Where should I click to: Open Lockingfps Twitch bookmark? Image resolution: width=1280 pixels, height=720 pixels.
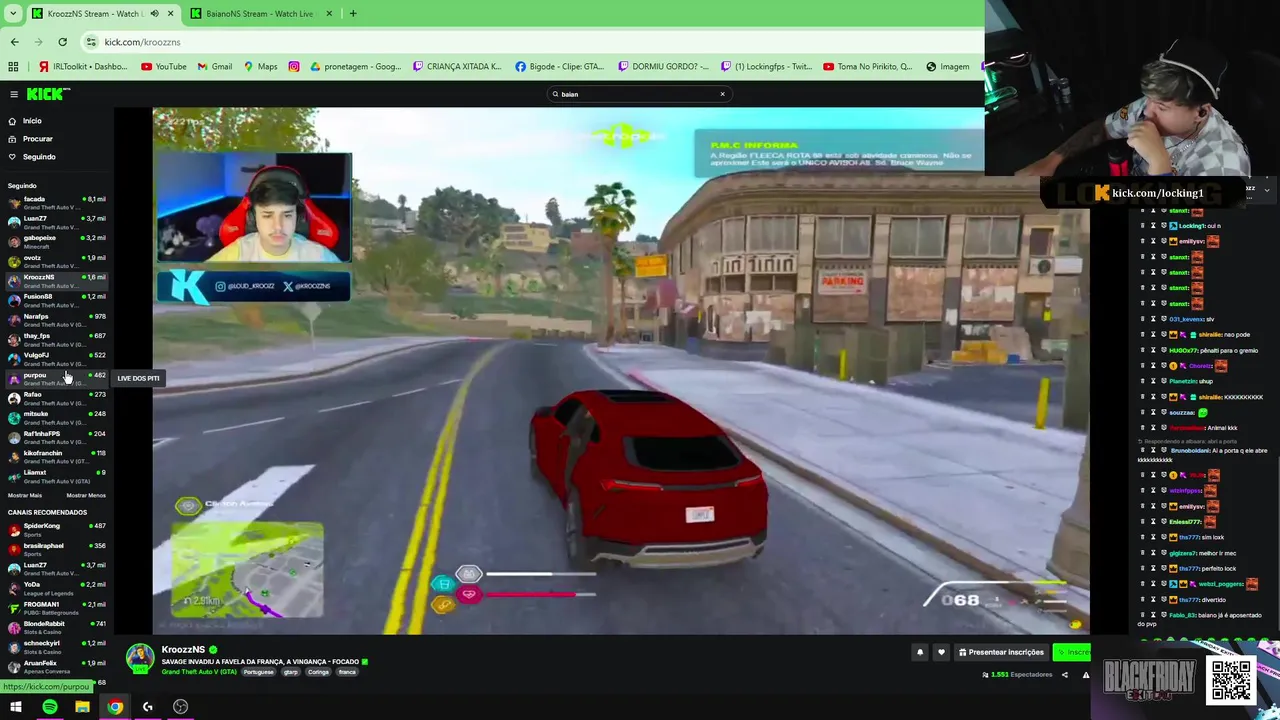767,67
